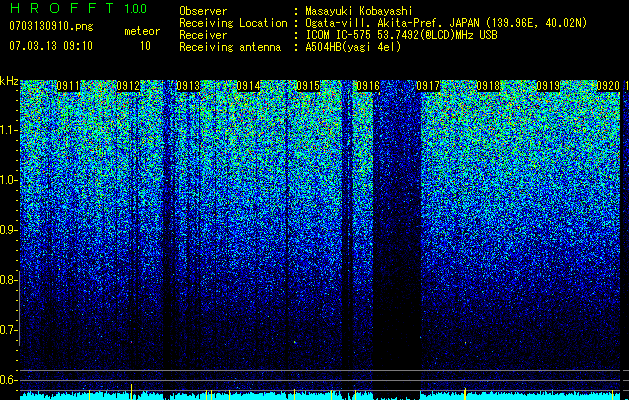Click the HROFFT 1.0.0 title text
This screenshot has width=629, height=400.
78,8
